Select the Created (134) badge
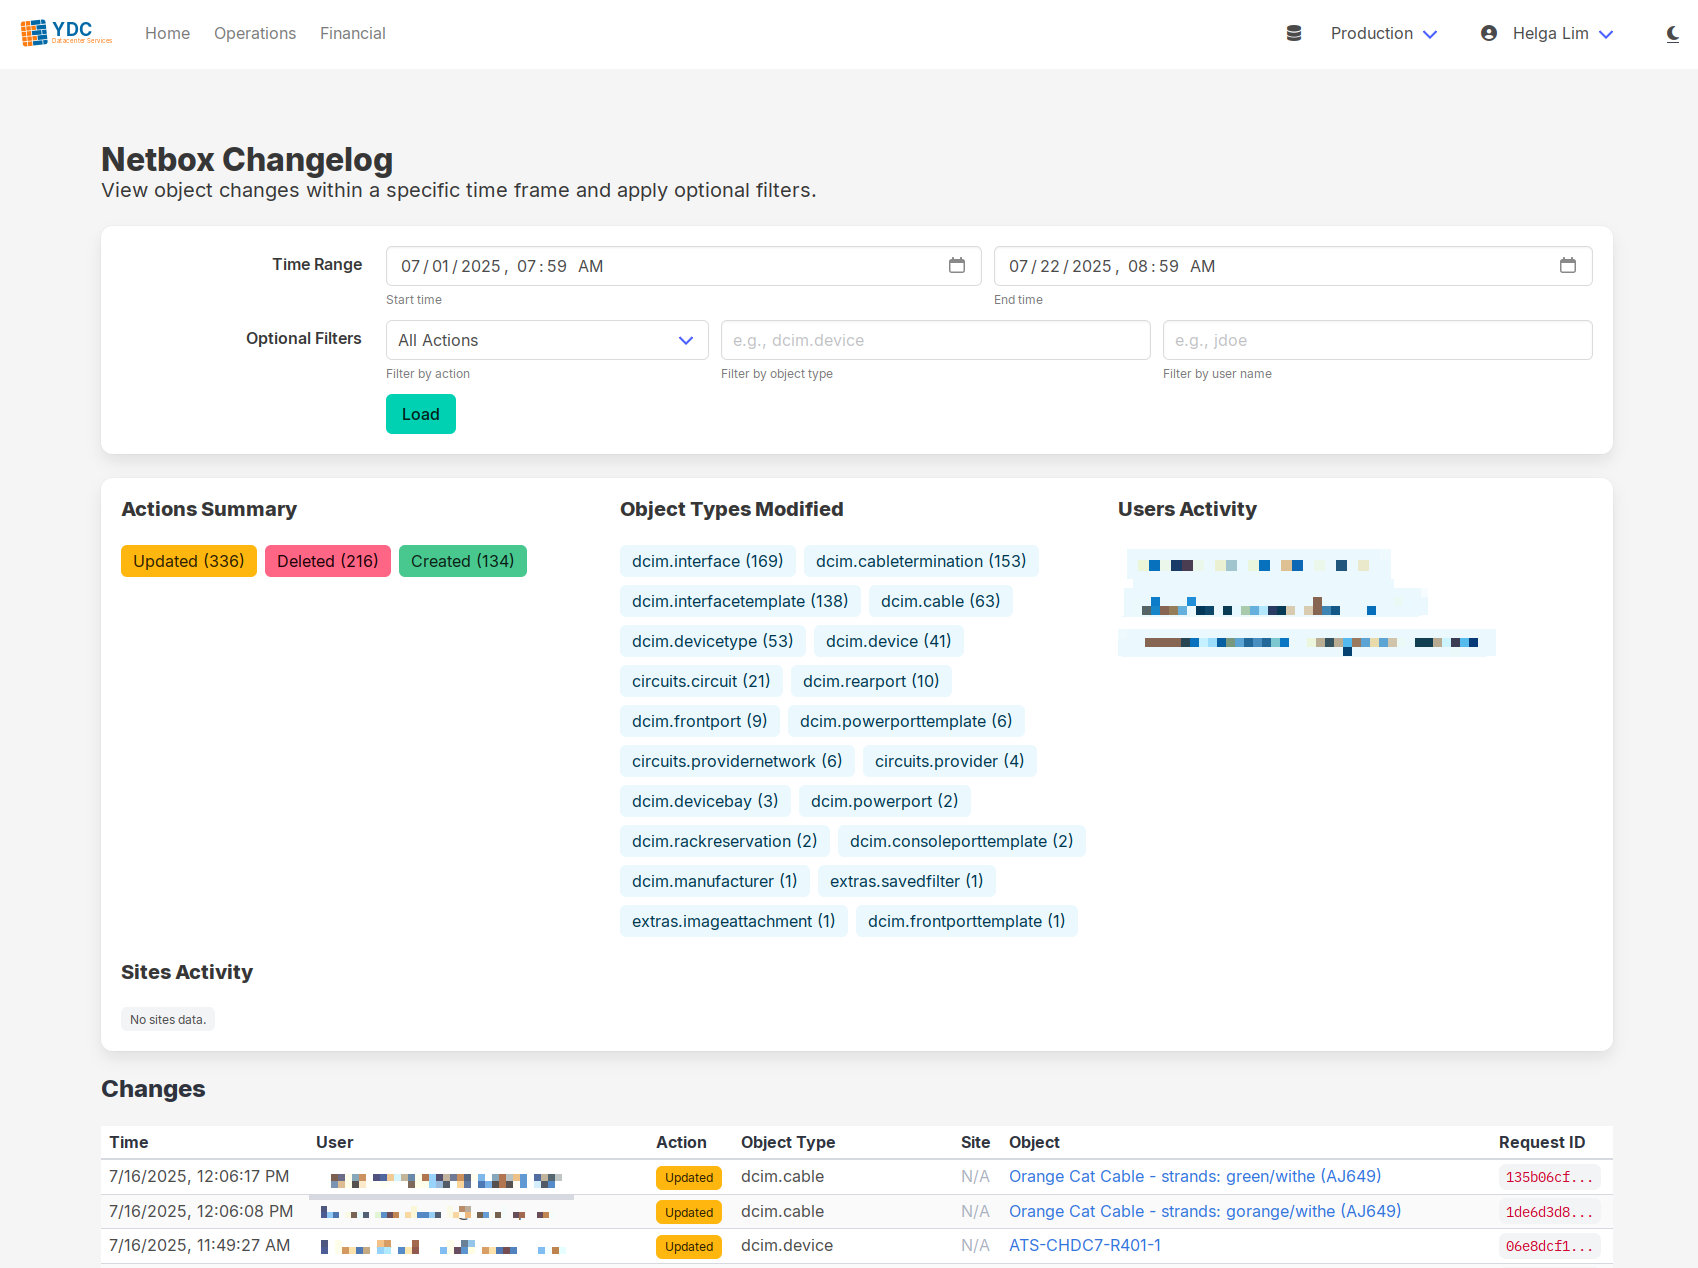1698x1268 pixels. (463, 561)
